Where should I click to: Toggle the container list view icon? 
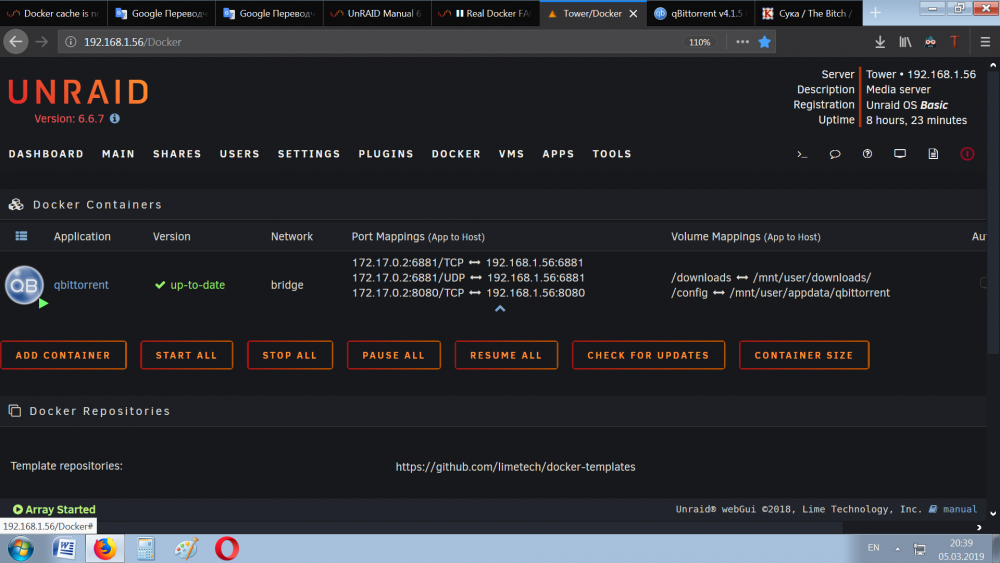pyautogui.click(x=21, y=236)
